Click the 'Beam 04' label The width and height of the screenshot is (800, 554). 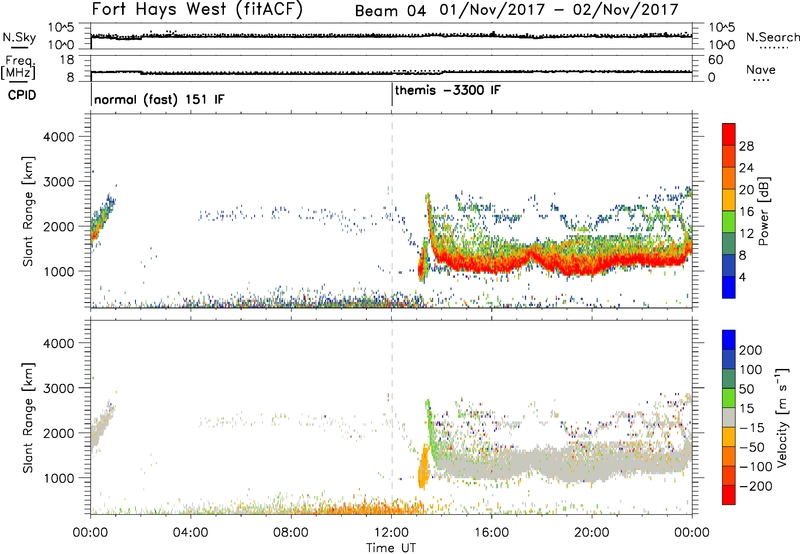tap(390, 11)
